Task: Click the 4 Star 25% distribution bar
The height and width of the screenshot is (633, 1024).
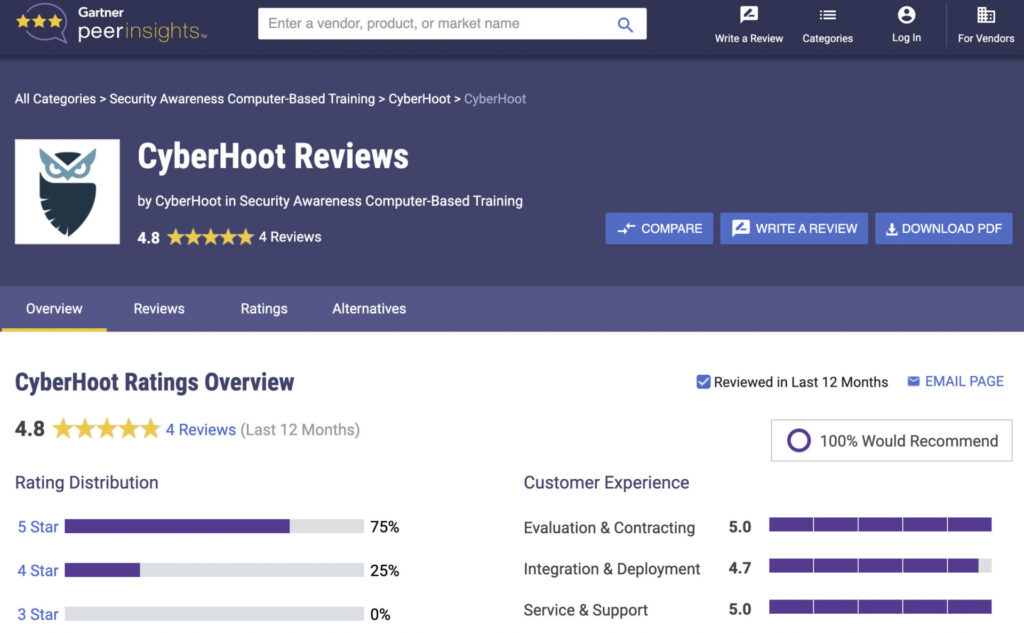Action: pos(214,570)
